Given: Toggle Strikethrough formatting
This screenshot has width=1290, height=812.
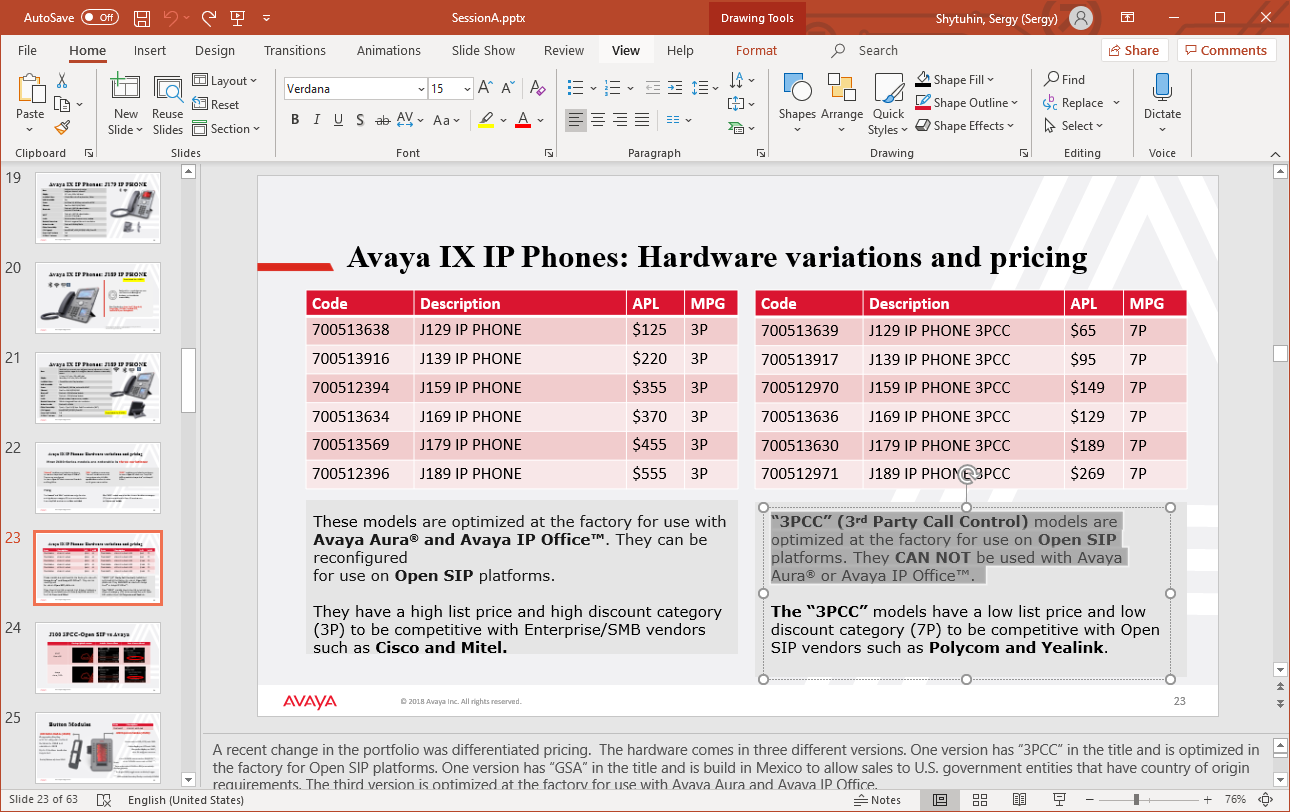Looking at the screenshot, I should click(x=381, y=120).
